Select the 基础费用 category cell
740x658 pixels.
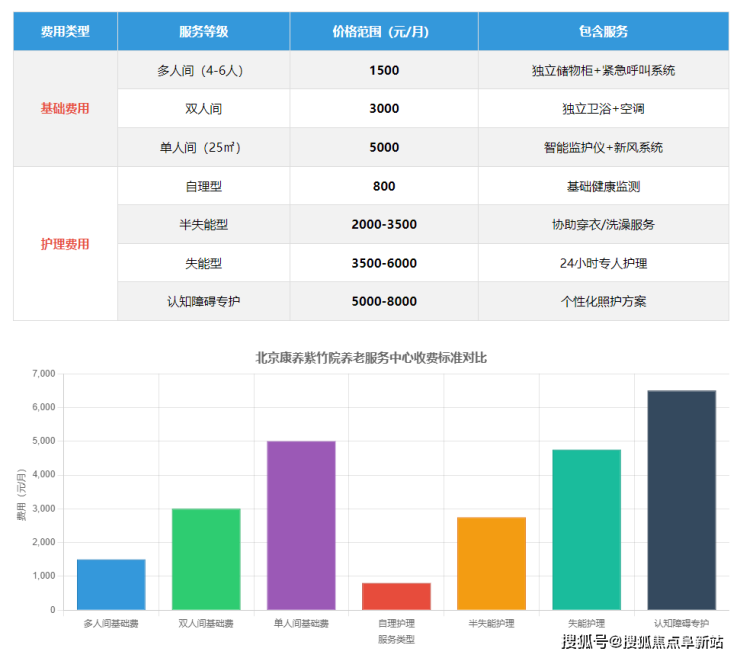(65, 108)
